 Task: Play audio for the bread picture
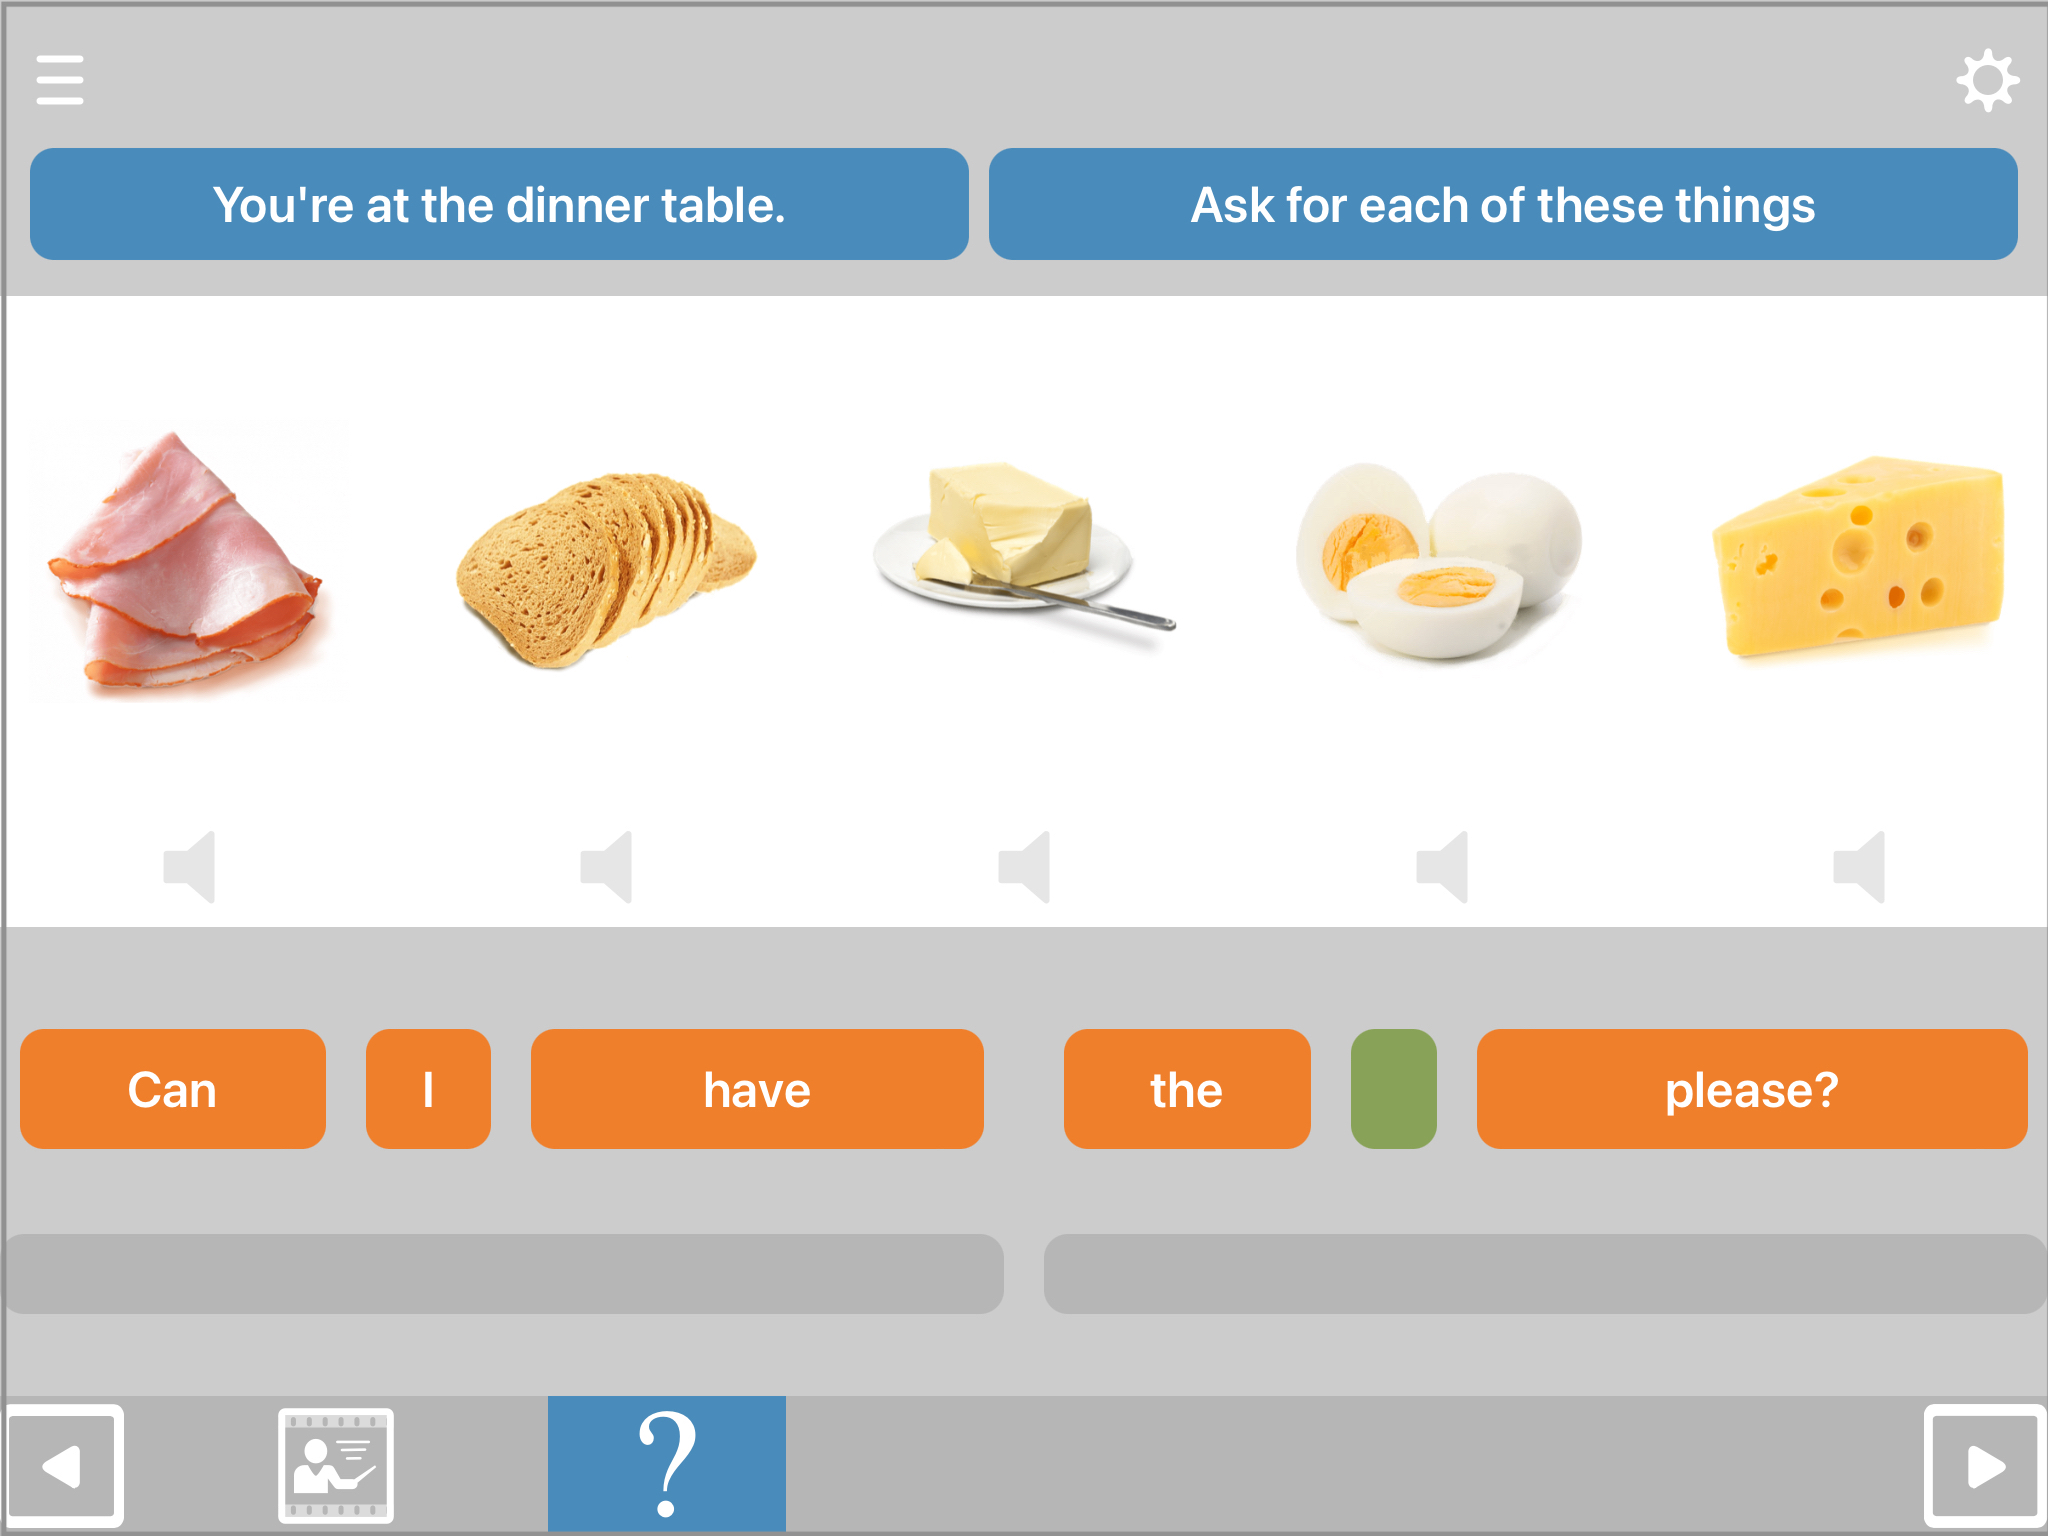(607, 866)
